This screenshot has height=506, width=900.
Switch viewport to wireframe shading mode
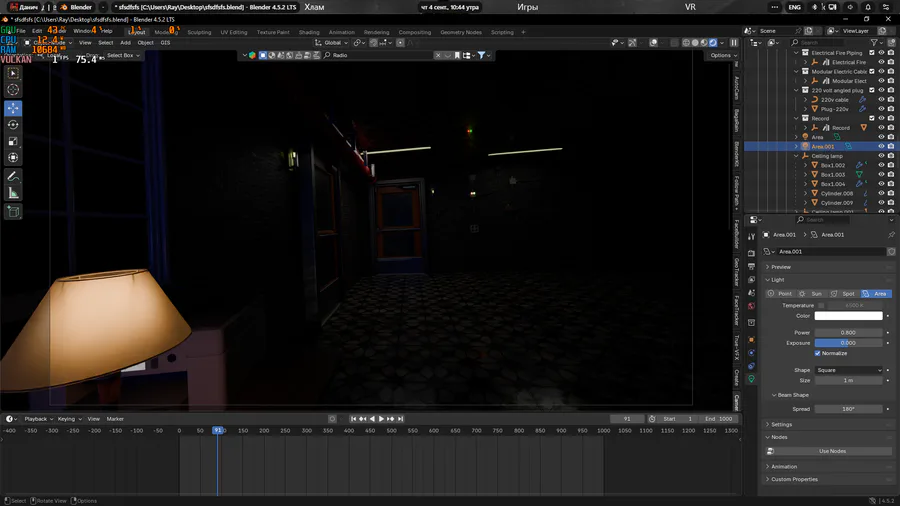tap(686, 42)
